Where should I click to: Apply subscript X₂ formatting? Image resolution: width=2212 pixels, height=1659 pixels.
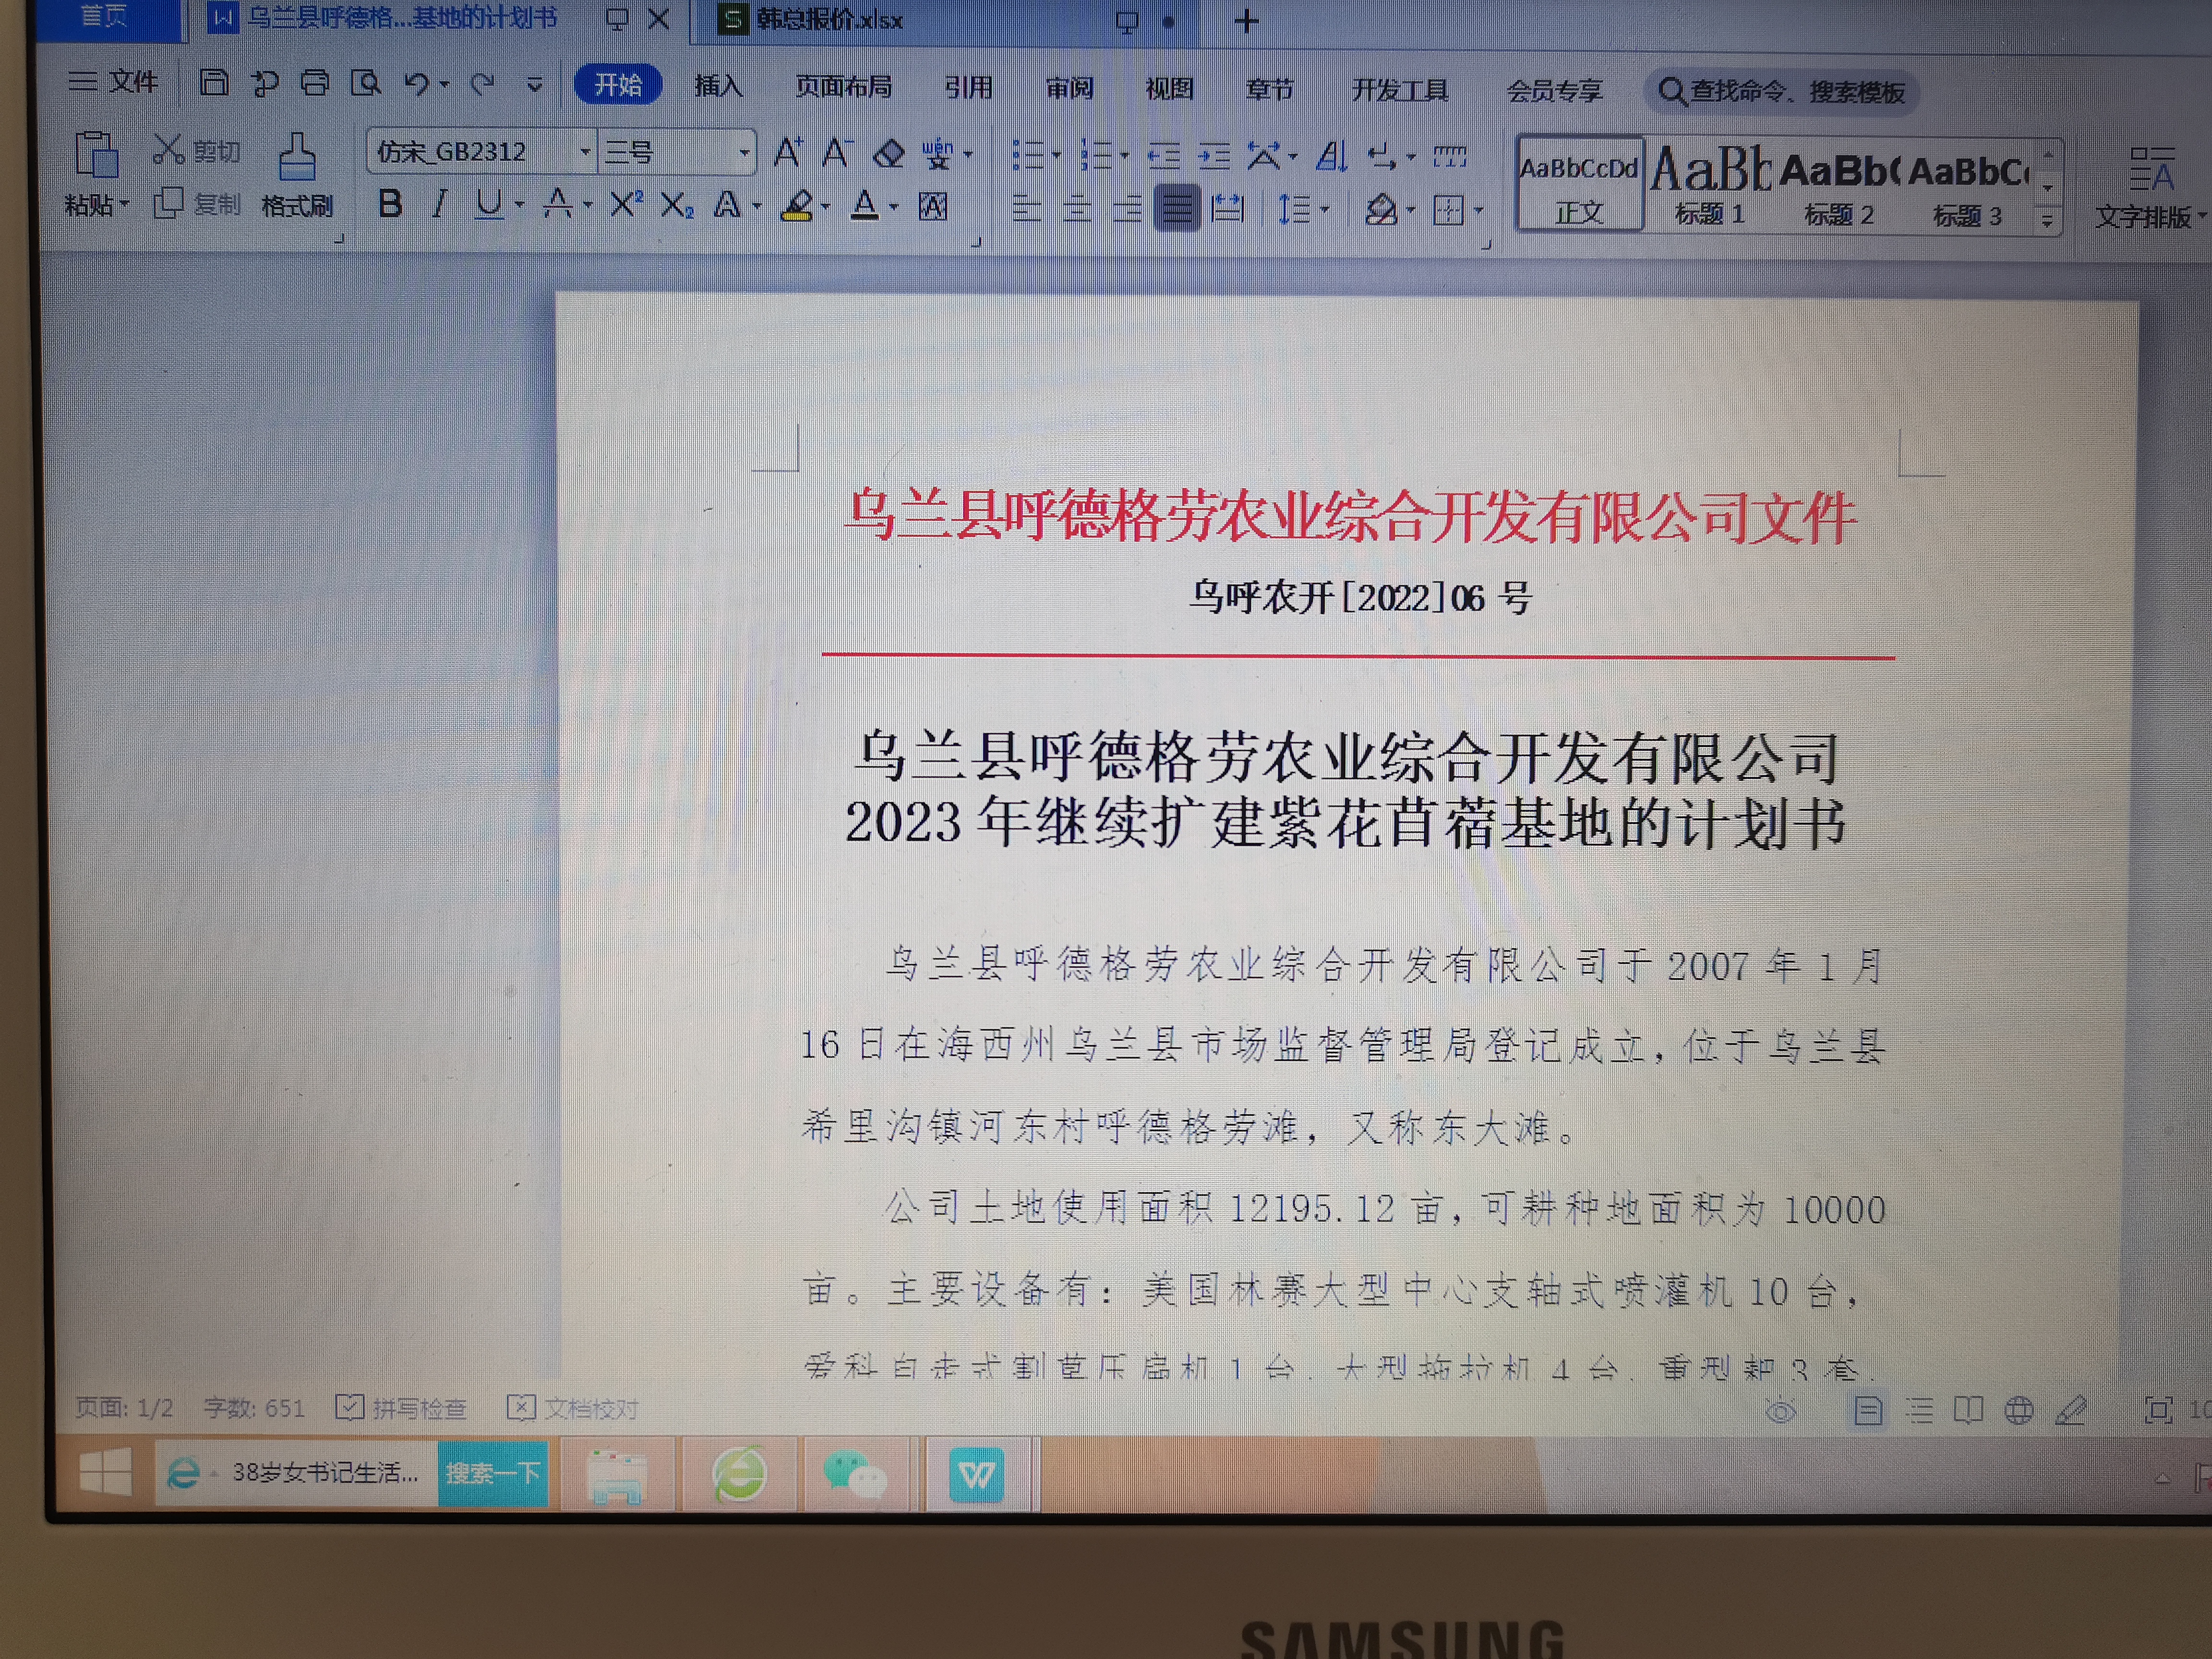676,206
